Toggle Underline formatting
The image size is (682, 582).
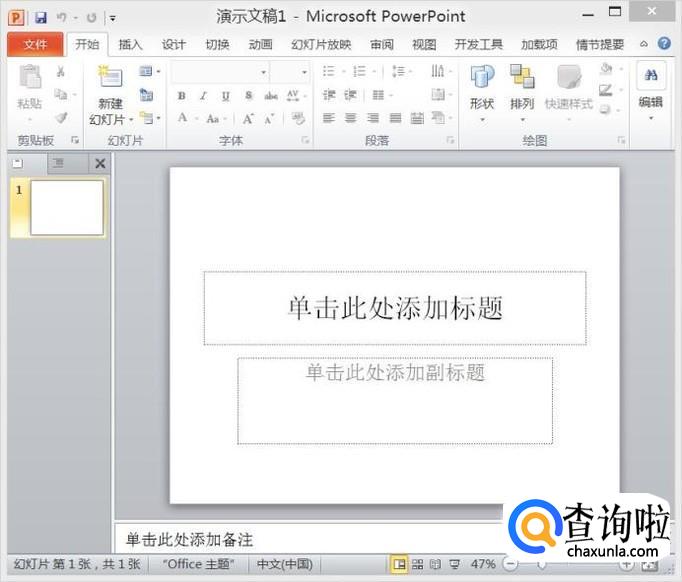[x=225, y=96]
